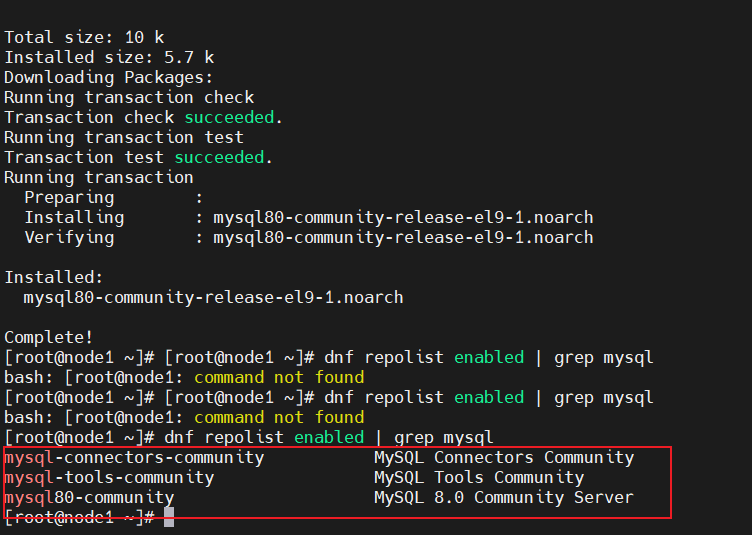This screenshot has height=535, width=752.
Task: Click the 'Downloading Packages:' line
Action: click(108, 78)
